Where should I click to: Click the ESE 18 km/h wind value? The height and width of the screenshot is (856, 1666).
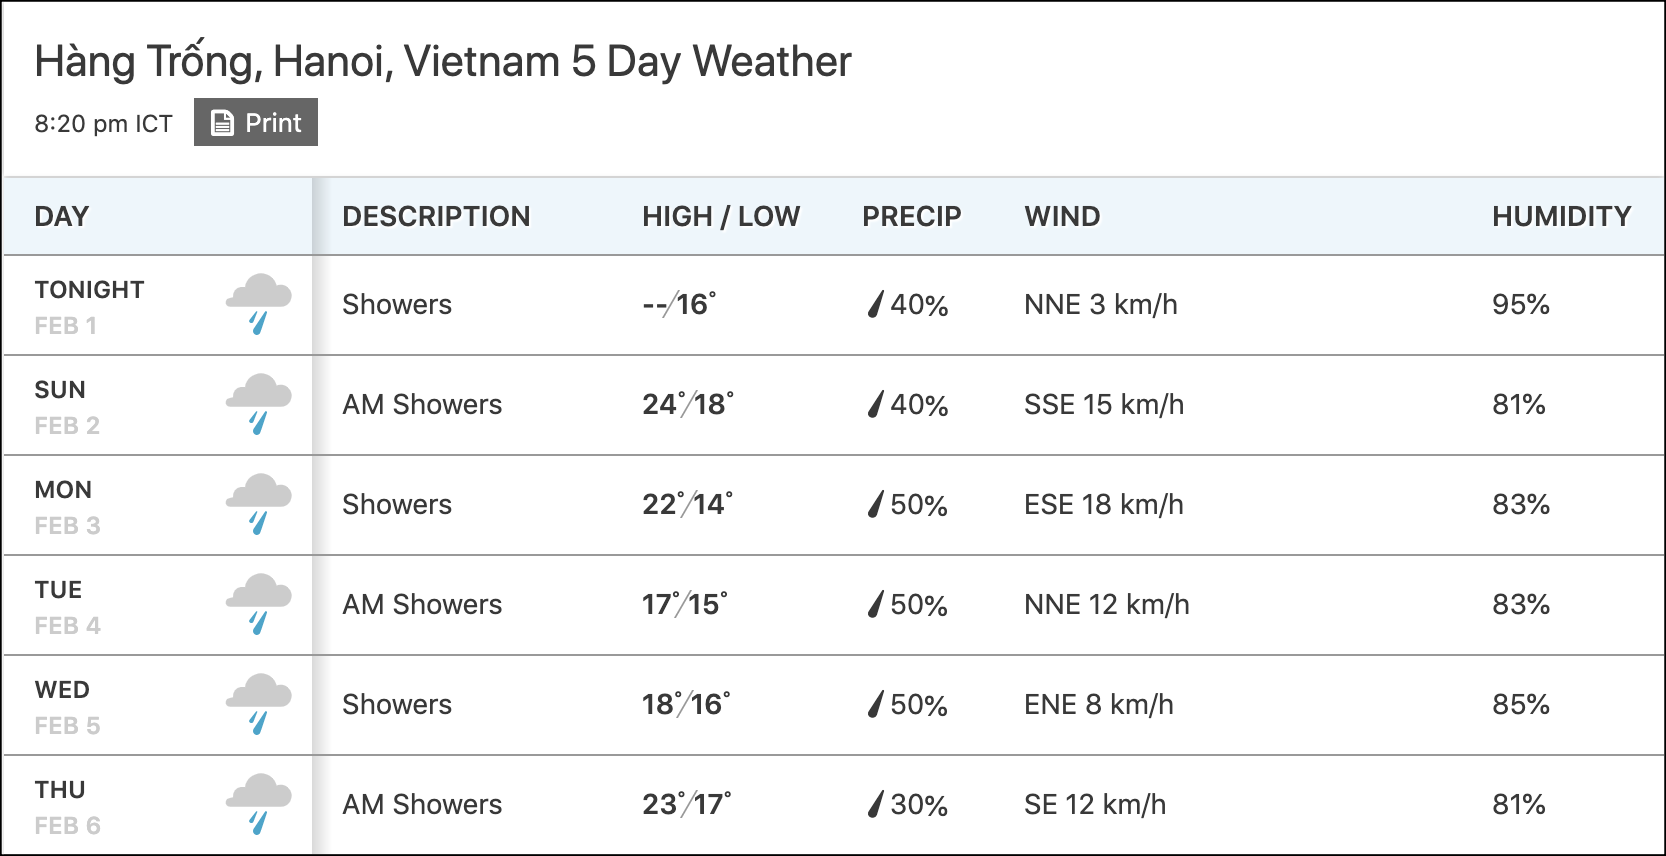click(1104, 504)
